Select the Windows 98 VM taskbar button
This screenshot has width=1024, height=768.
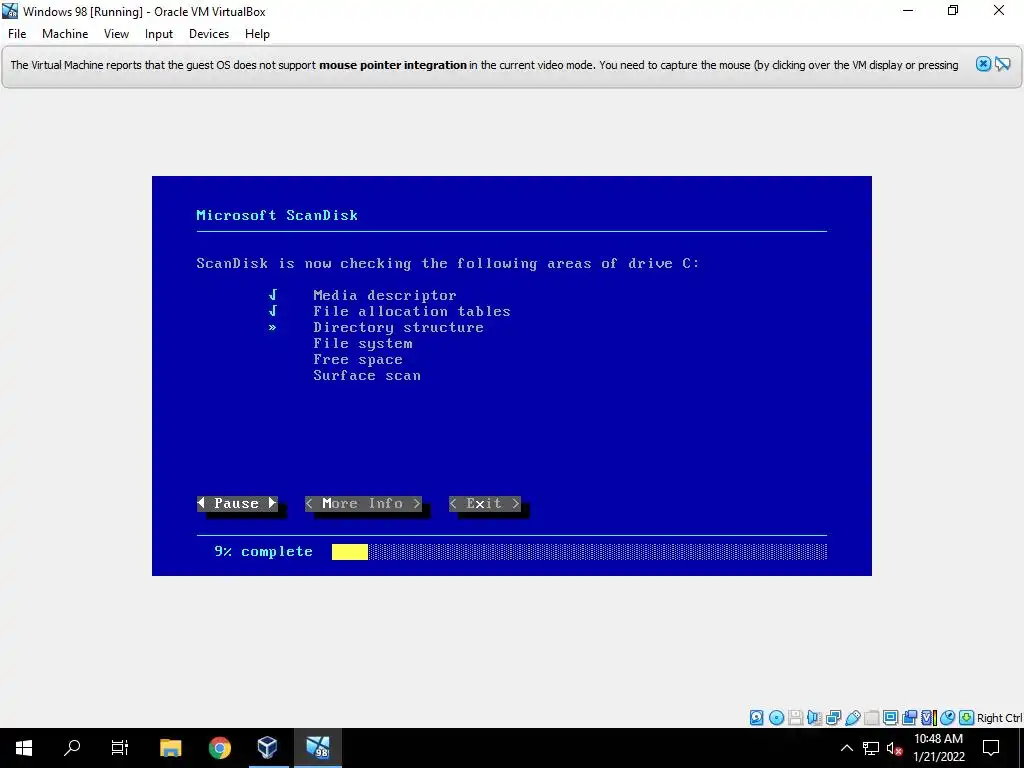coord(317,748)
